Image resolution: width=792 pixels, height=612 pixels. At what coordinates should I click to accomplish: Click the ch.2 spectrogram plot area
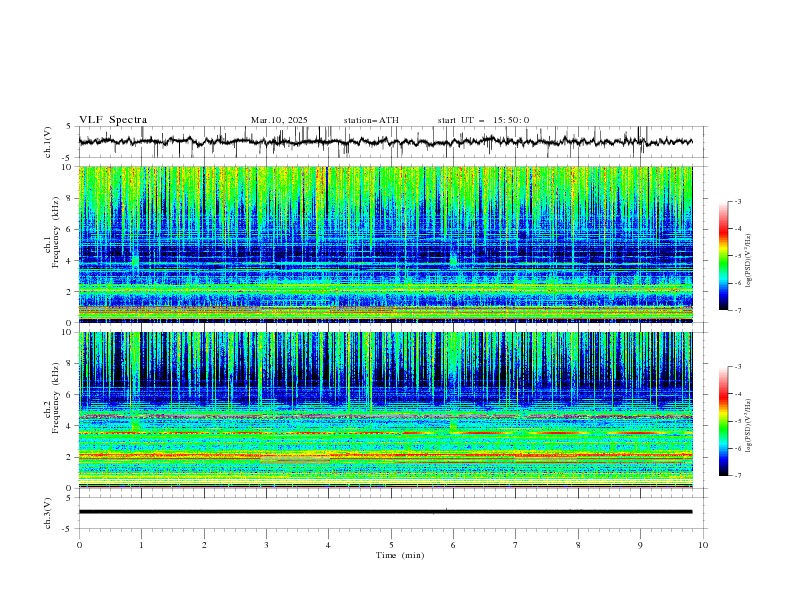pos(385,410)
